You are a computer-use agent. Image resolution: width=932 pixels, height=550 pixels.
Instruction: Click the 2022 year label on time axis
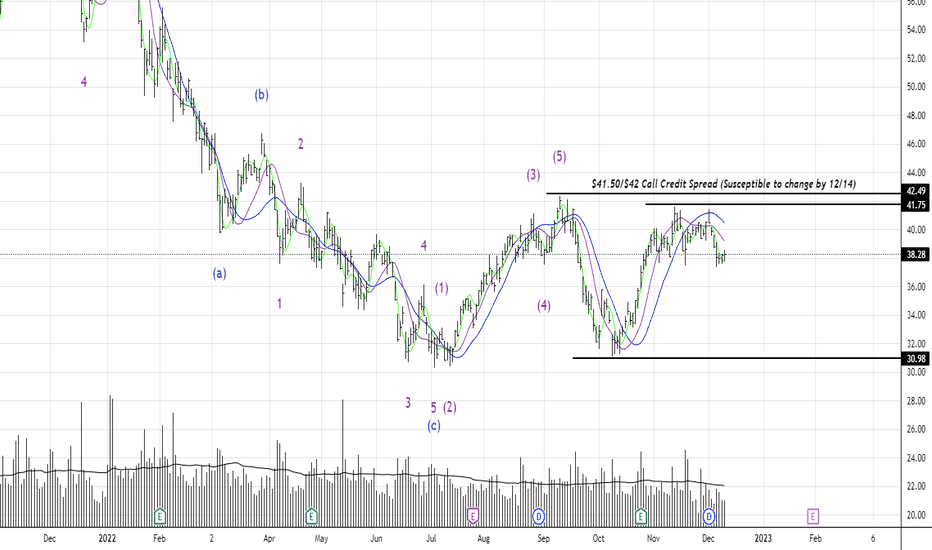tap(107, 539)
